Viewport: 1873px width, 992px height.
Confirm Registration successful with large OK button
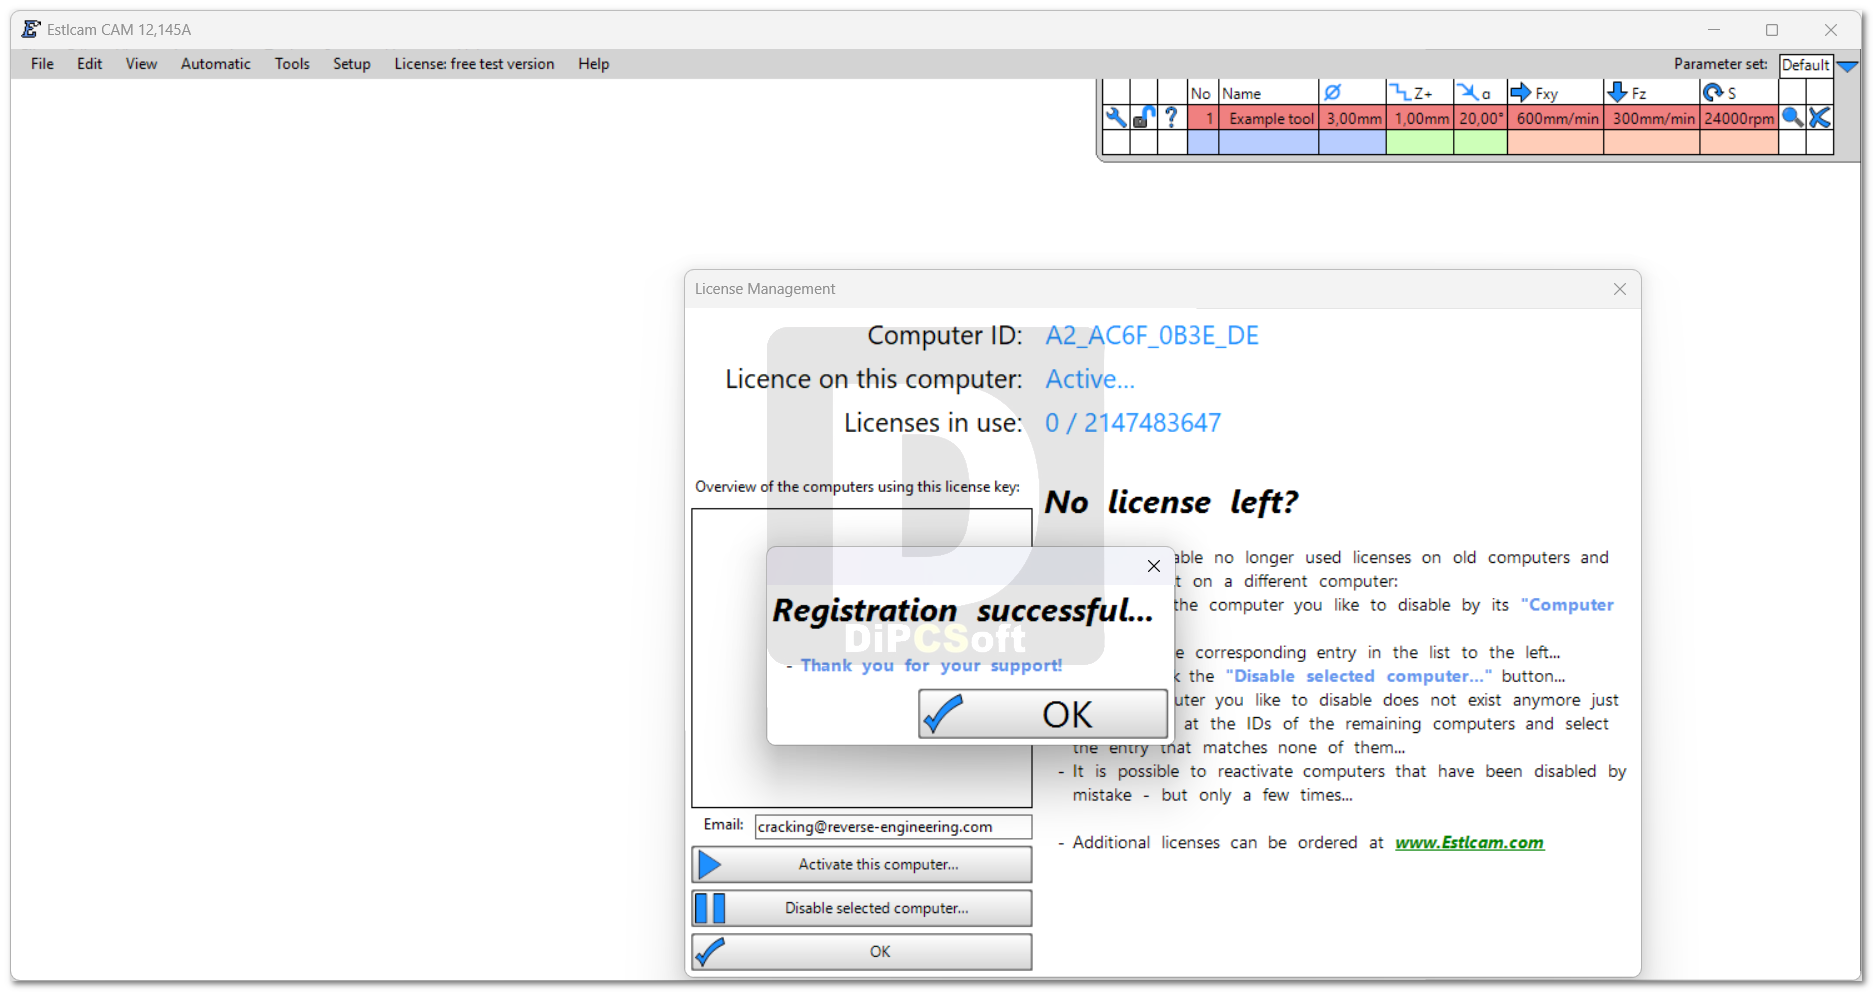(x=1042, y=714)
